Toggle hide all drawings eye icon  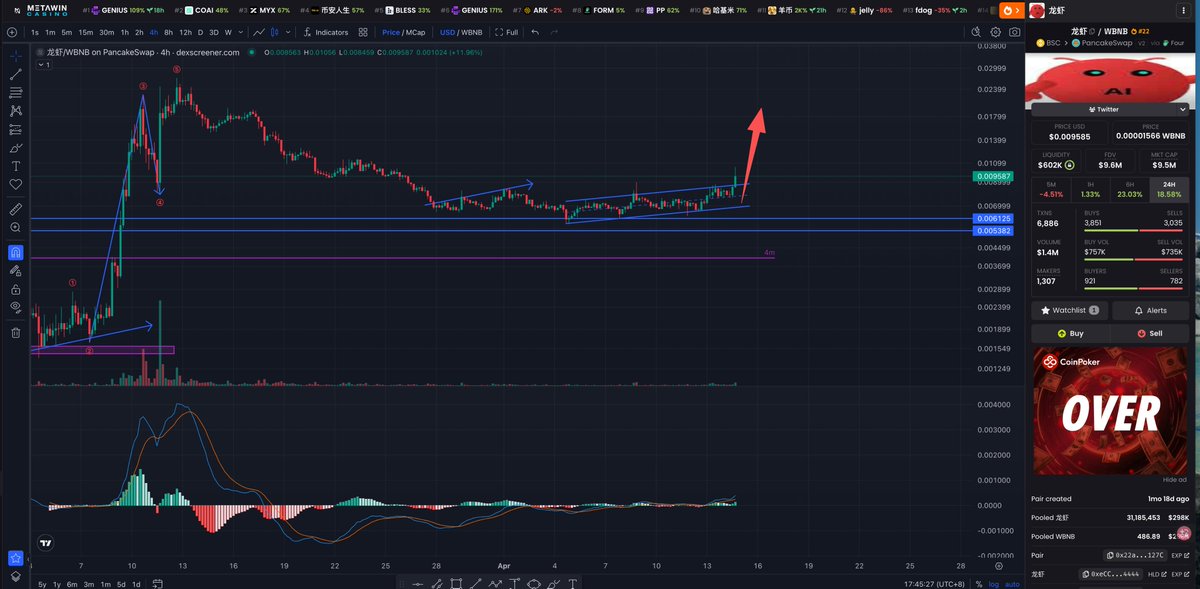(x=16, y=307)
